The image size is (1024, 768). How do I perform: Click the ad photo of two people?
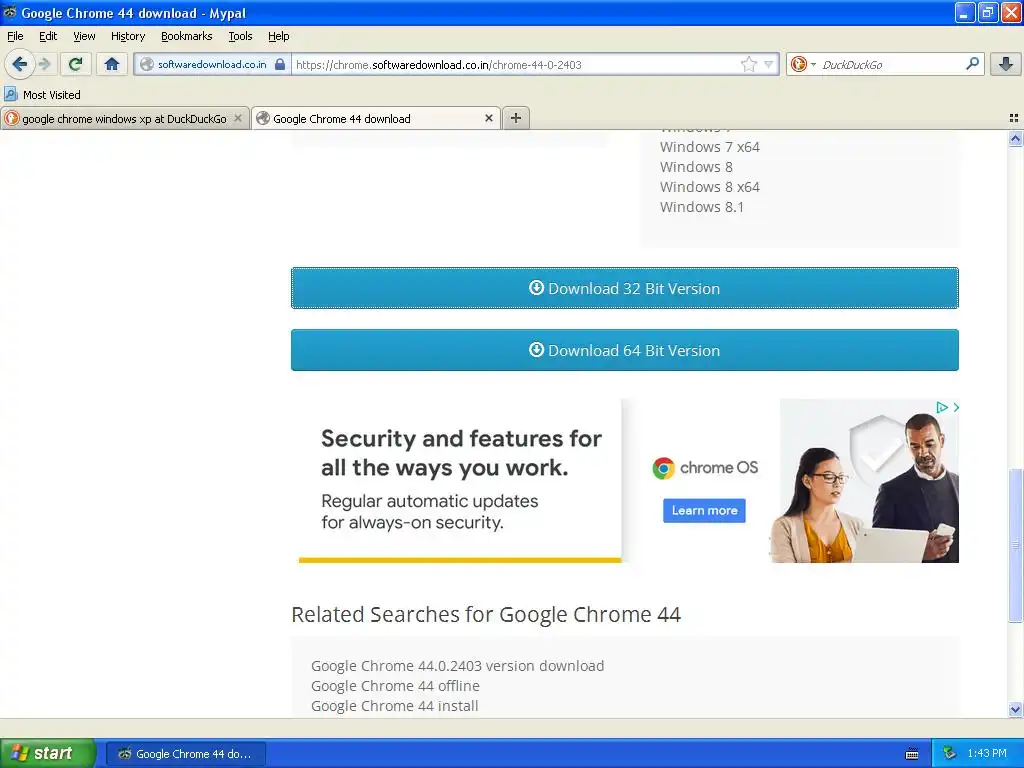864,481
